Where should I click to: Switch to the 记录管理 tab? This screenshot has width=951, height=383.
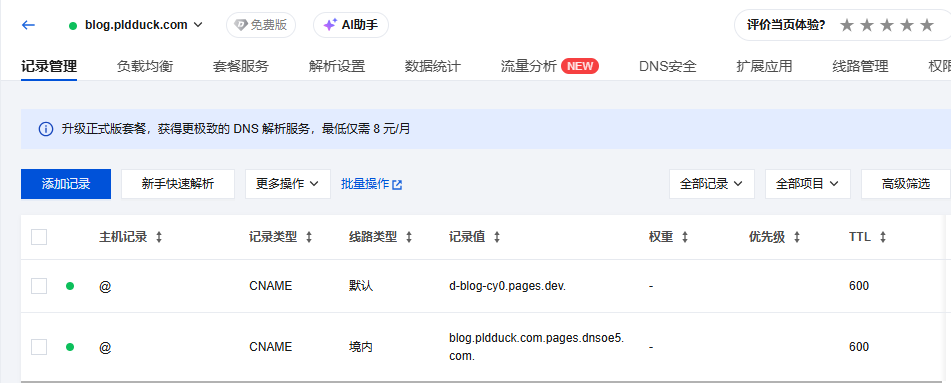point(49,66)
